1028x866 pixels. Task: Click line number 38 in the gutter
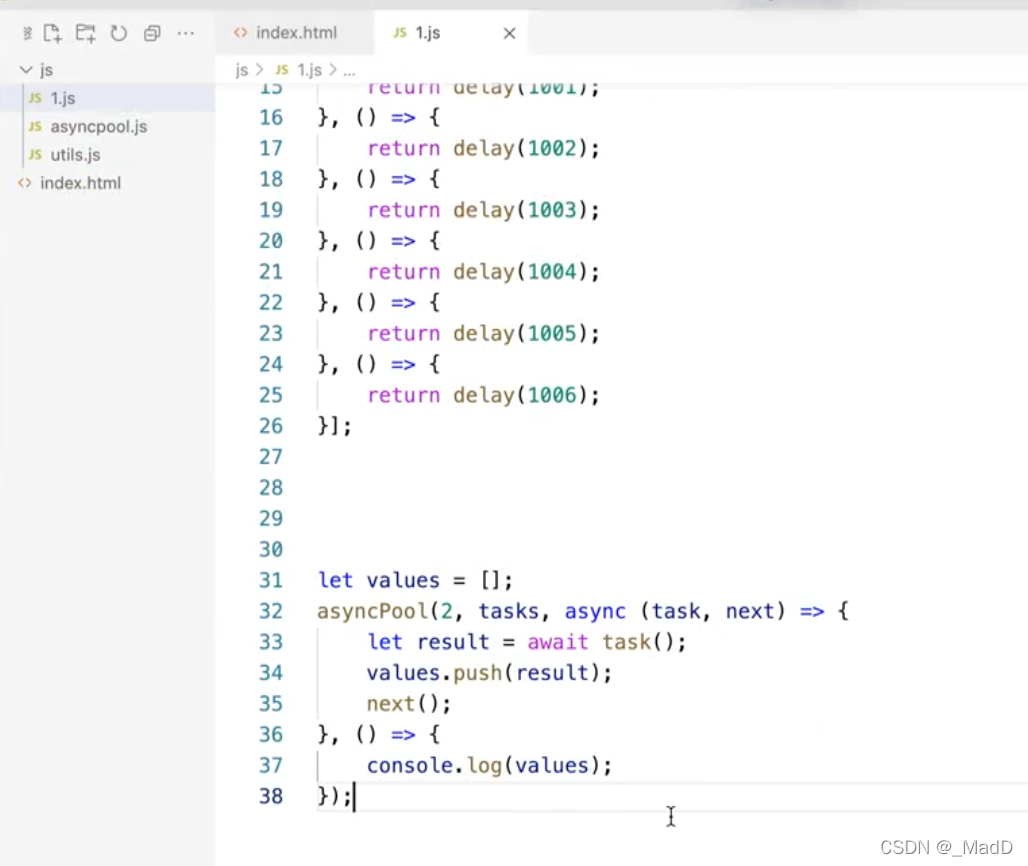pos(271,796)
